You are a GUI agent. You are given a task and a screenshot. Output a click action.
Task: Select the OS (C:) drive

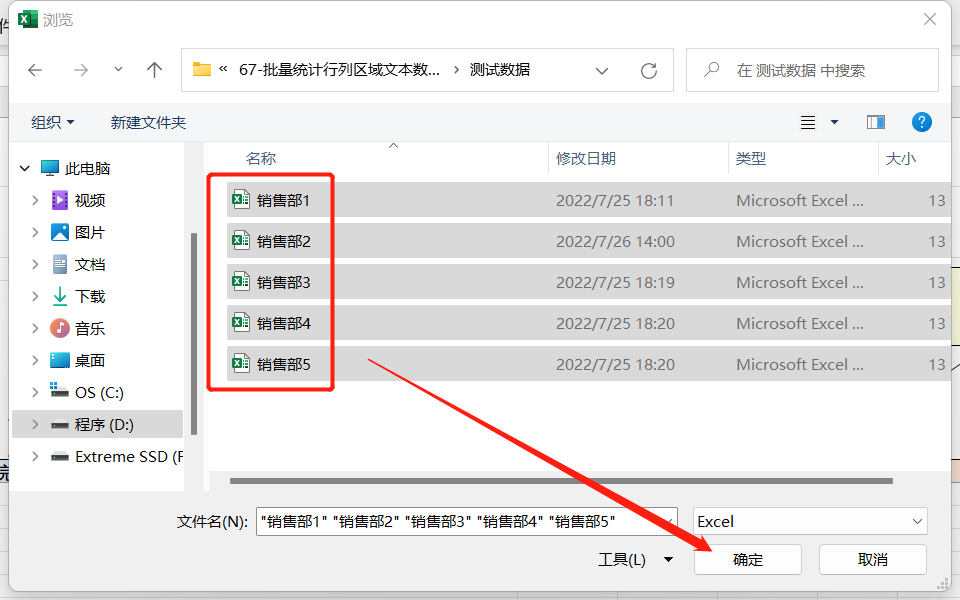click(x=99, y=392)
